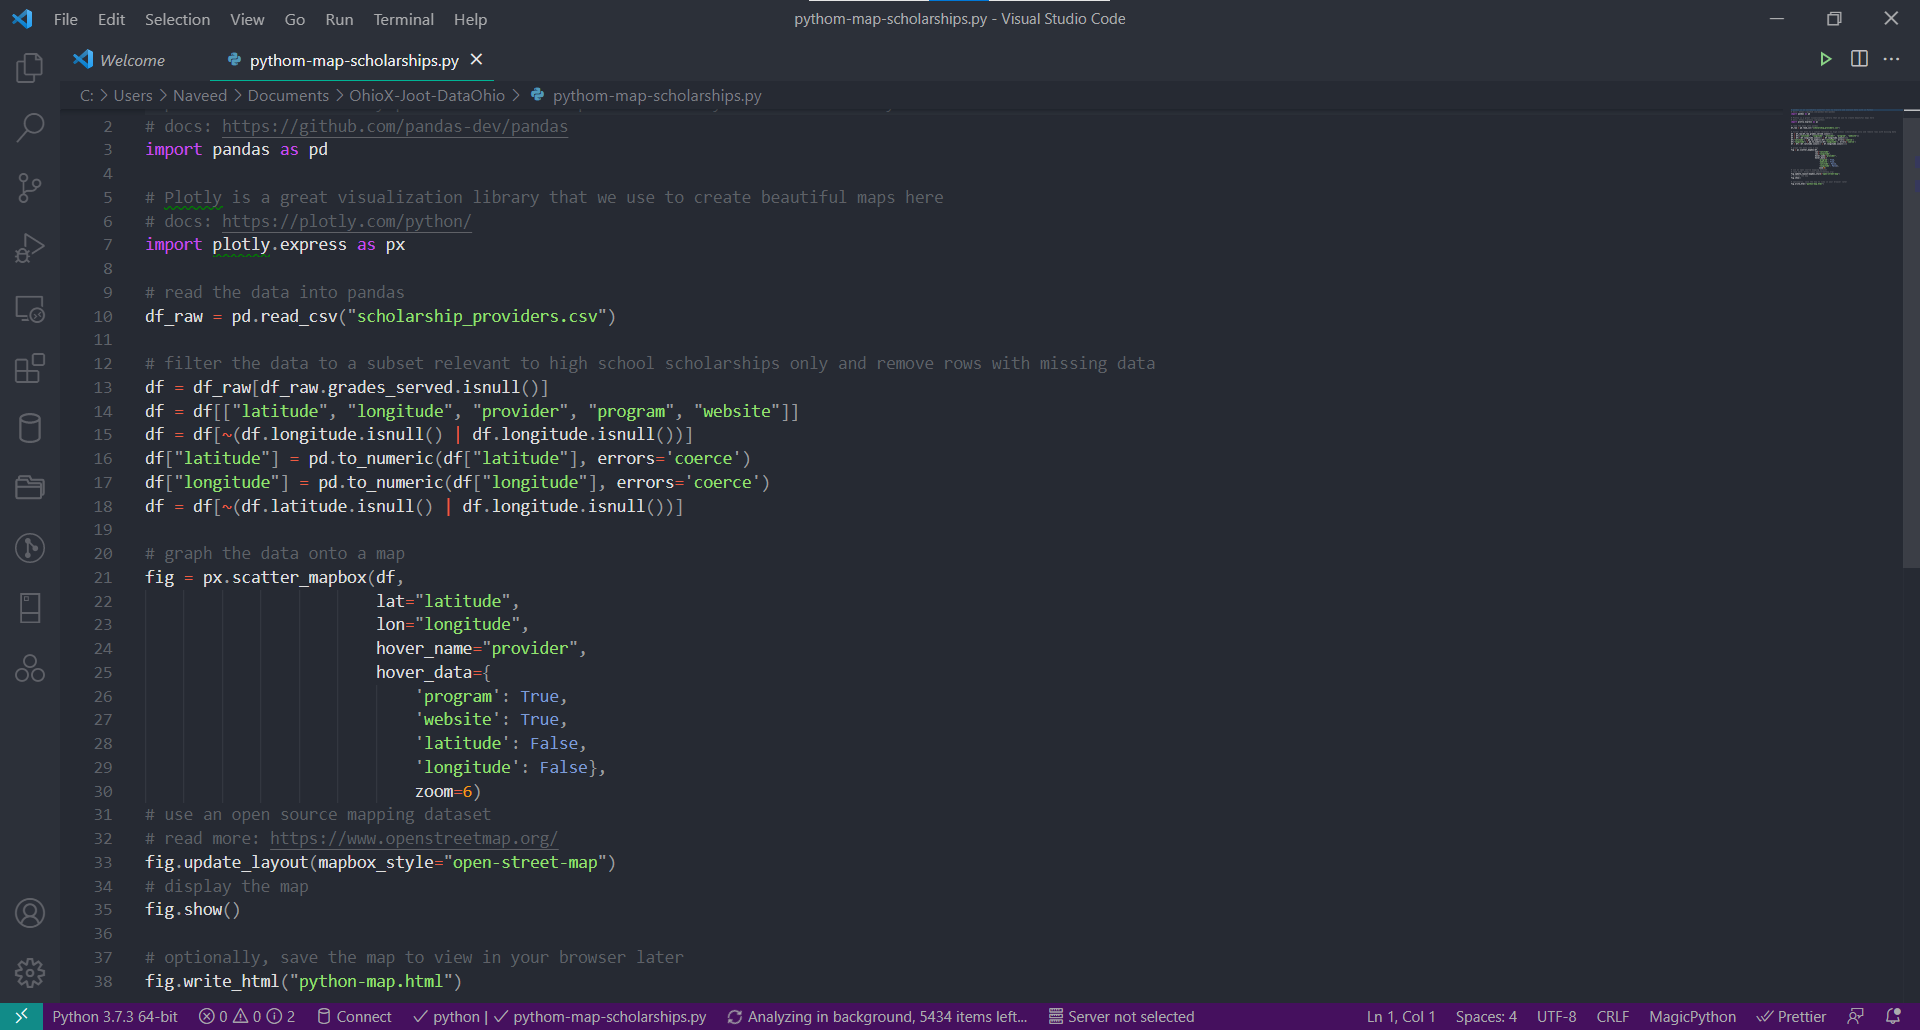Open the Source Control view
Viewport: 1920px width, 1030px height.
coord(30,187)
